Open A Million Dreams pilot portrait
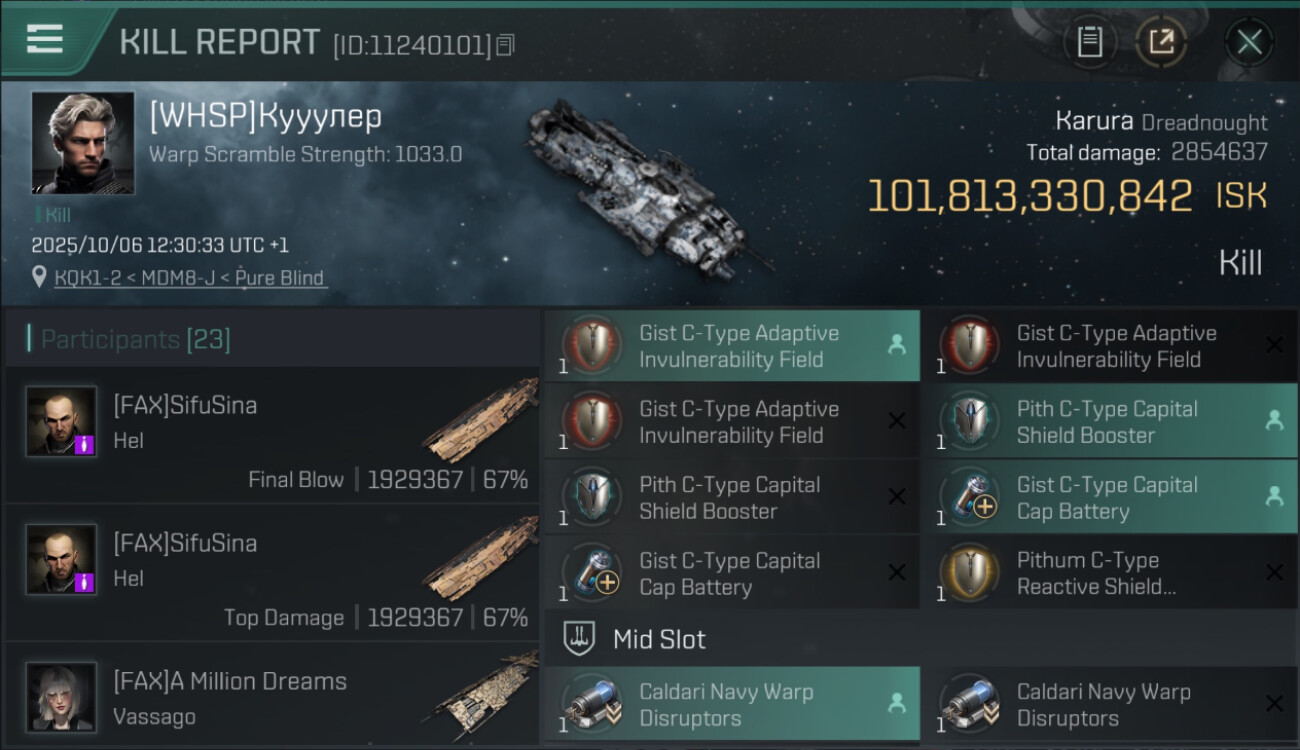The width and height of the screenshot is (1300, 750). click(62, 697)
